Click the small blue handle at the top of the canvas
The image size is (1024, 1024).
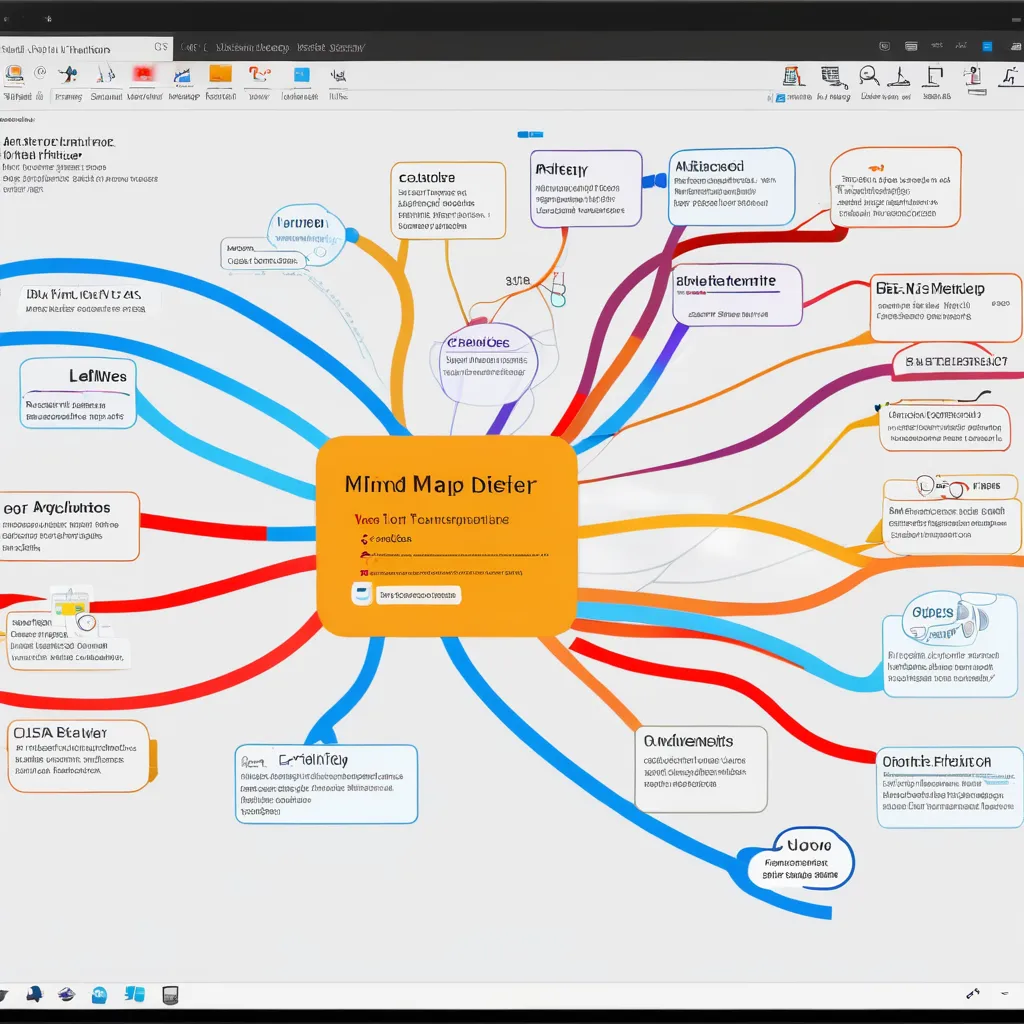[x=530, y=135]
